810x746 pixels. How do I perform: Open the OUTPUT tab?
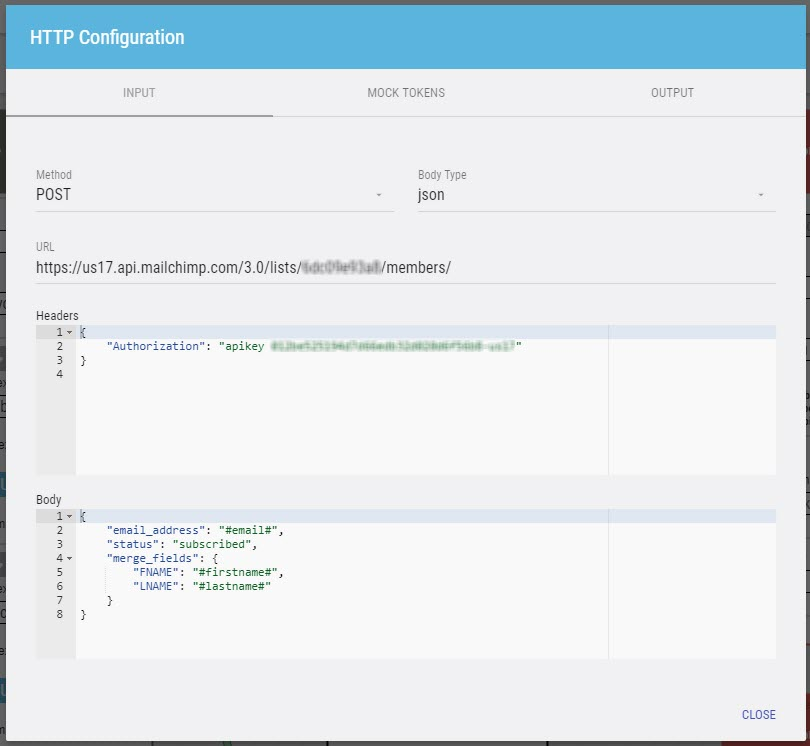(672, 93)
